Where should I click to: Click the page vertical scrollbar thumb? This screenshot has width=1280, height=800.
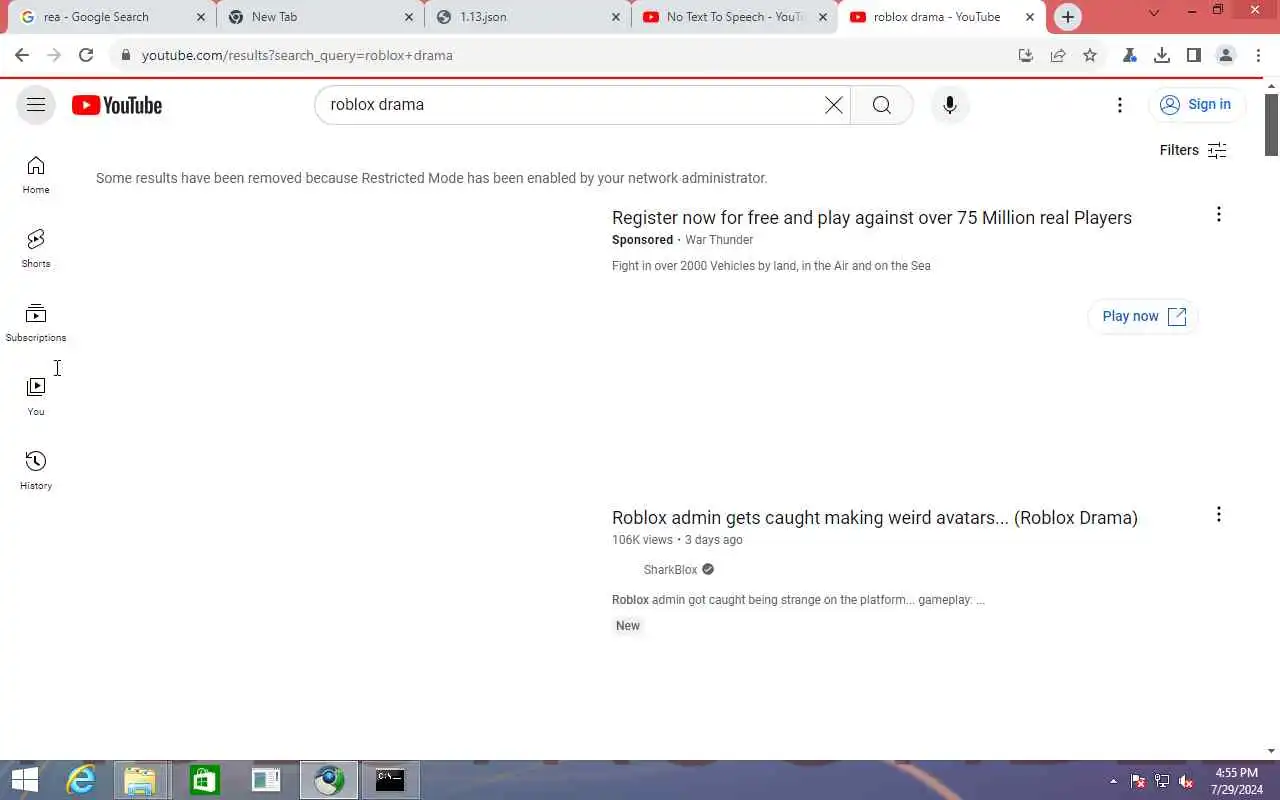(1272, 125)
